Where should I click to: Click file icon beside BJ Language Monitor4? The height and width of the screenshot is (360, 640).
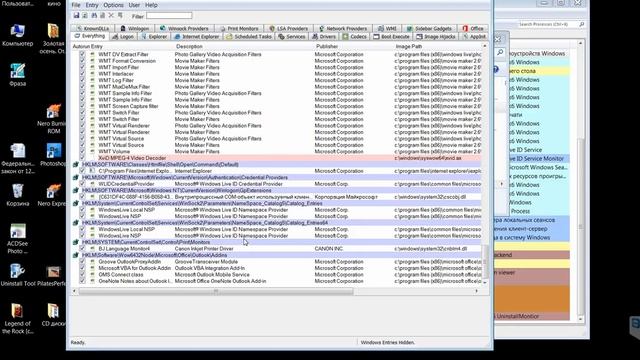92,249
